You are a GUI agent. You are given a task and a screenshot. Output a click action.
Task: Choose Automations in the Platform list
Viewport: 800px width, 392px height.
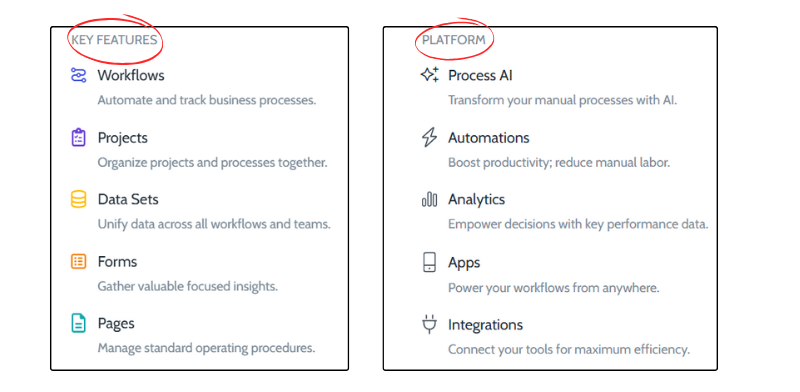point(489,138)
